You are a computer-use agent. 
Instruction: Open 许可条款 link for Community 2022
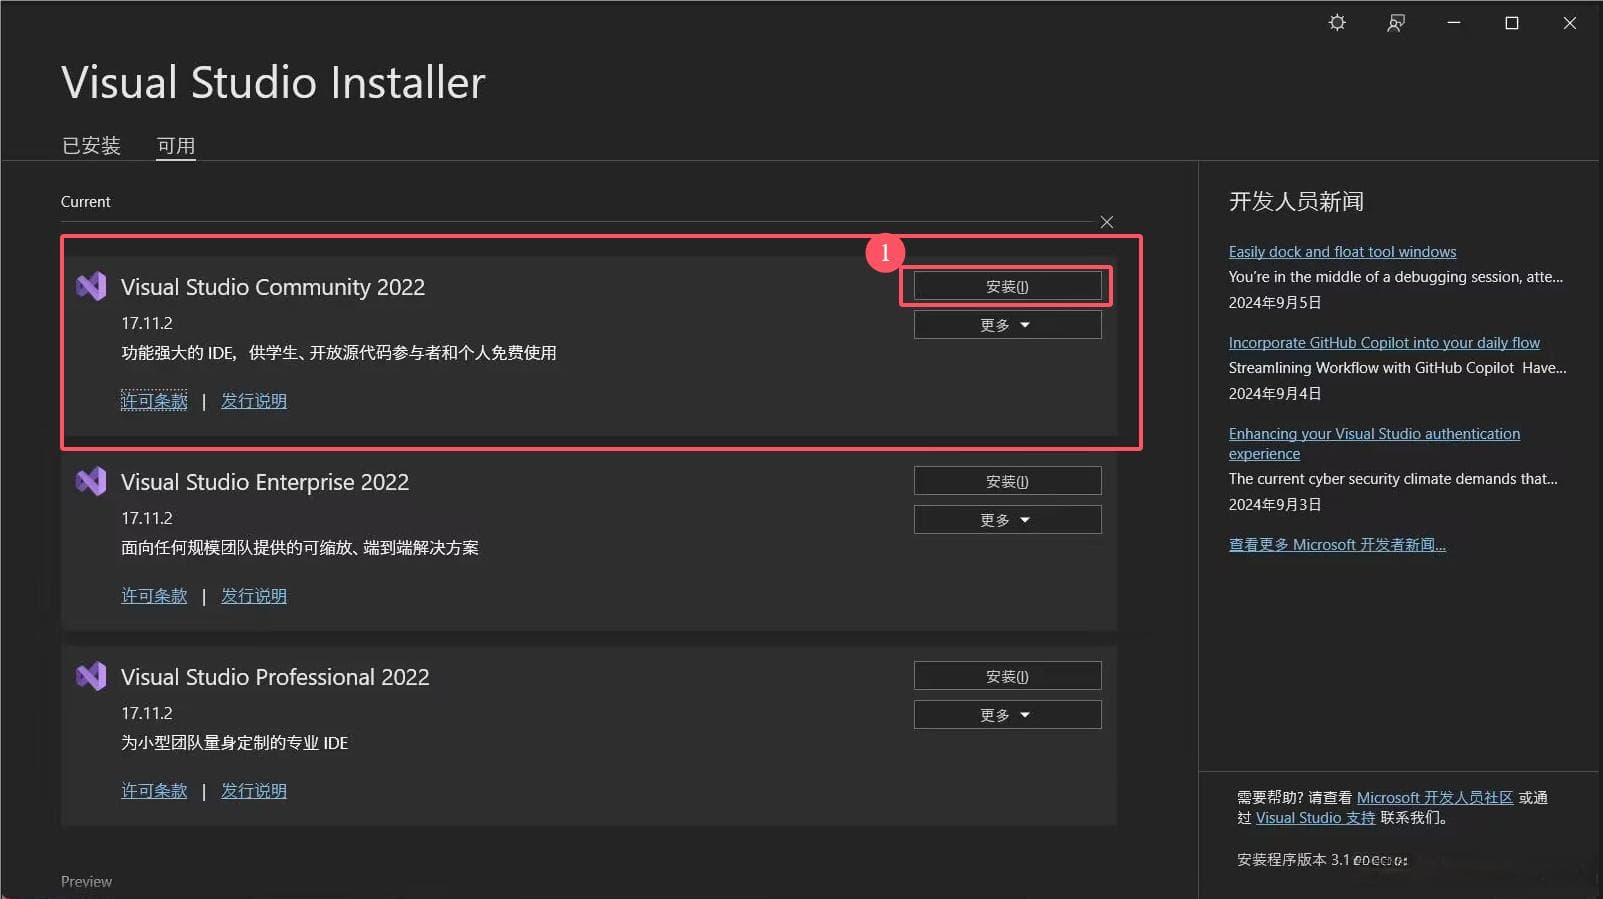[x=154, y=401]
